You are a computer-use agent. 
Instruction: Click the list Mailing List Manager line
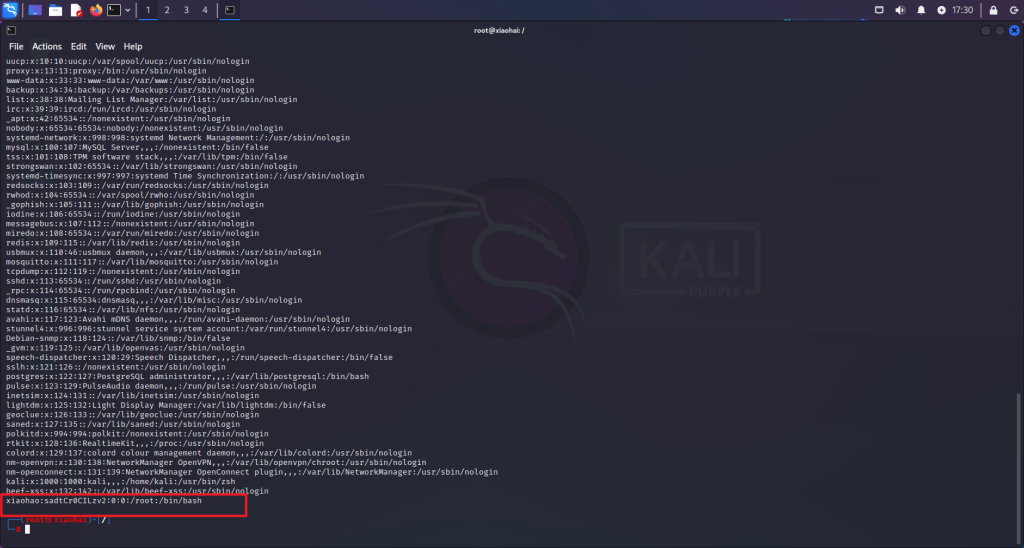[x=152, y=99]
